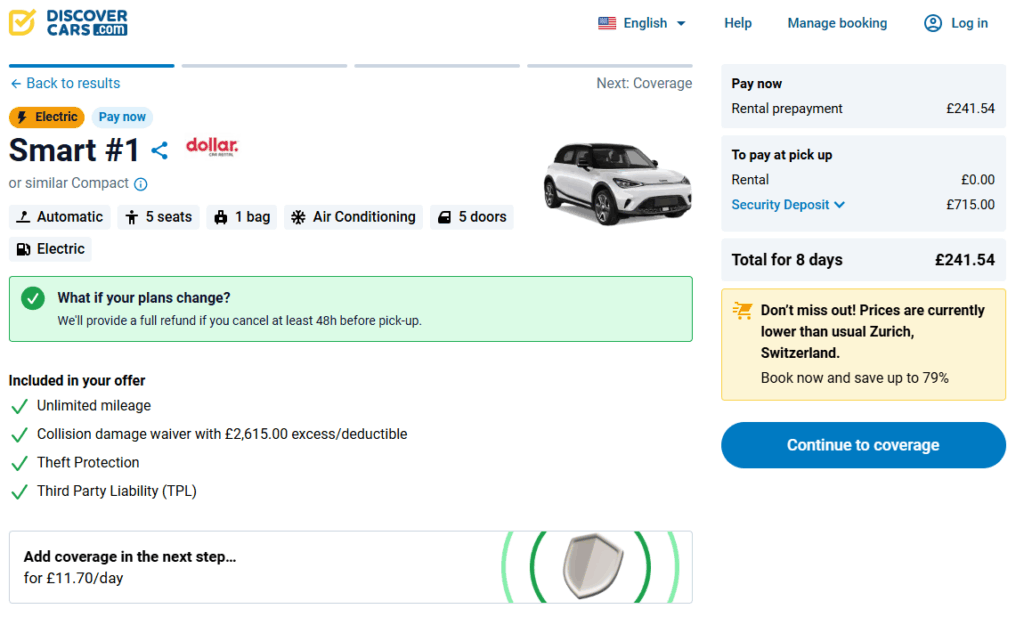This screenshot has height=617, width=1024.
Task: Go Back to results
Action: pos(64,83)
